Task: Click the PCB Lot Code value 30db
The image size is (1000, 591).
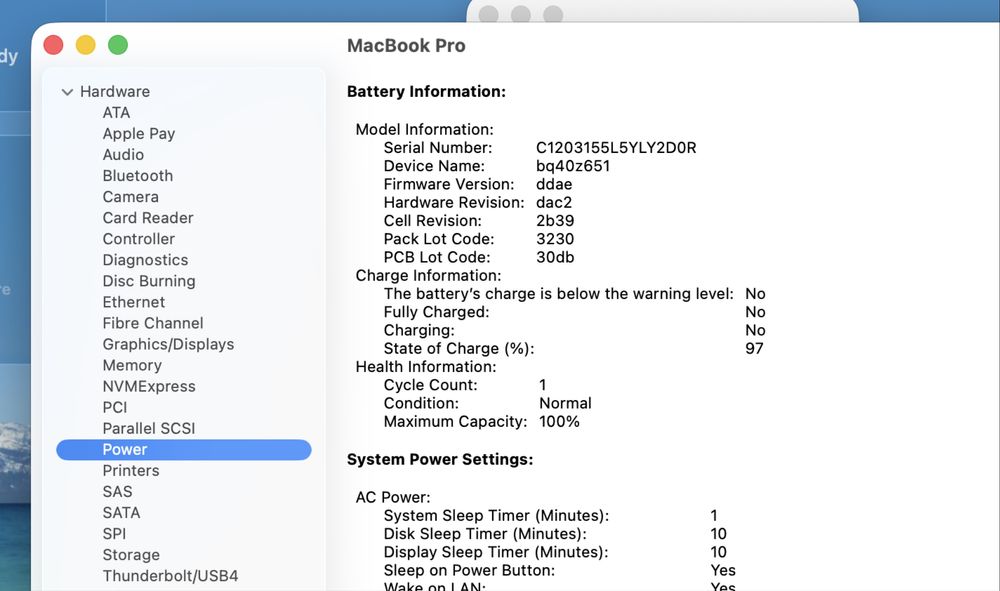Action: tap(555, 258)
